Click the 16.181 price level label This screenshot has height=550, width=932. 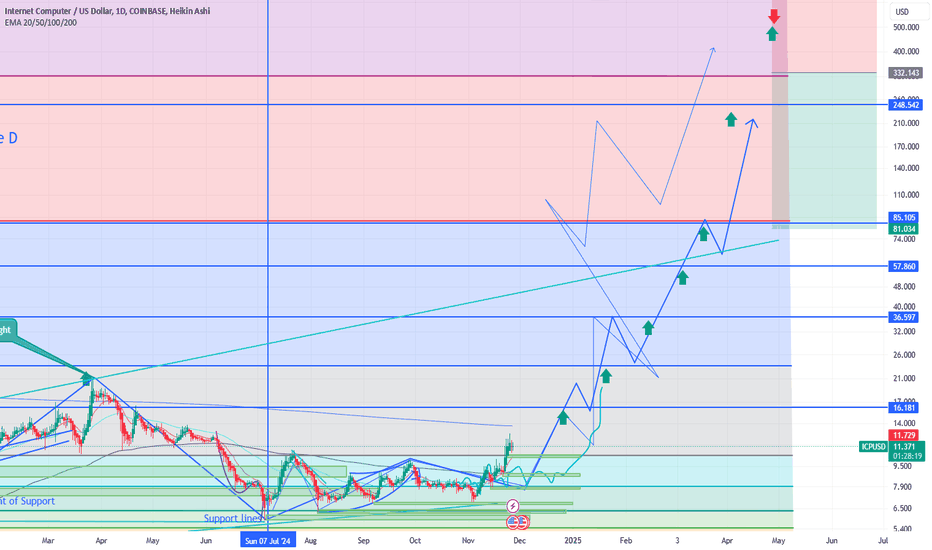[903, 407]
